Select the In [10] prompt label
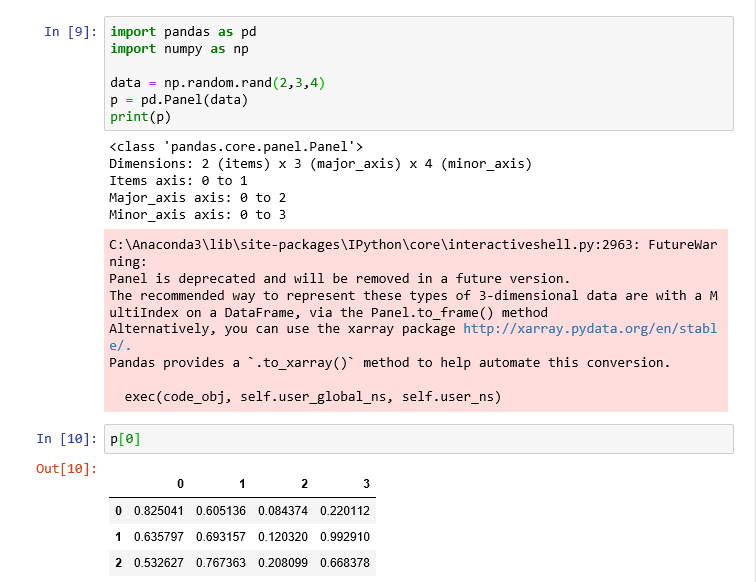 [x=67, y=439]
